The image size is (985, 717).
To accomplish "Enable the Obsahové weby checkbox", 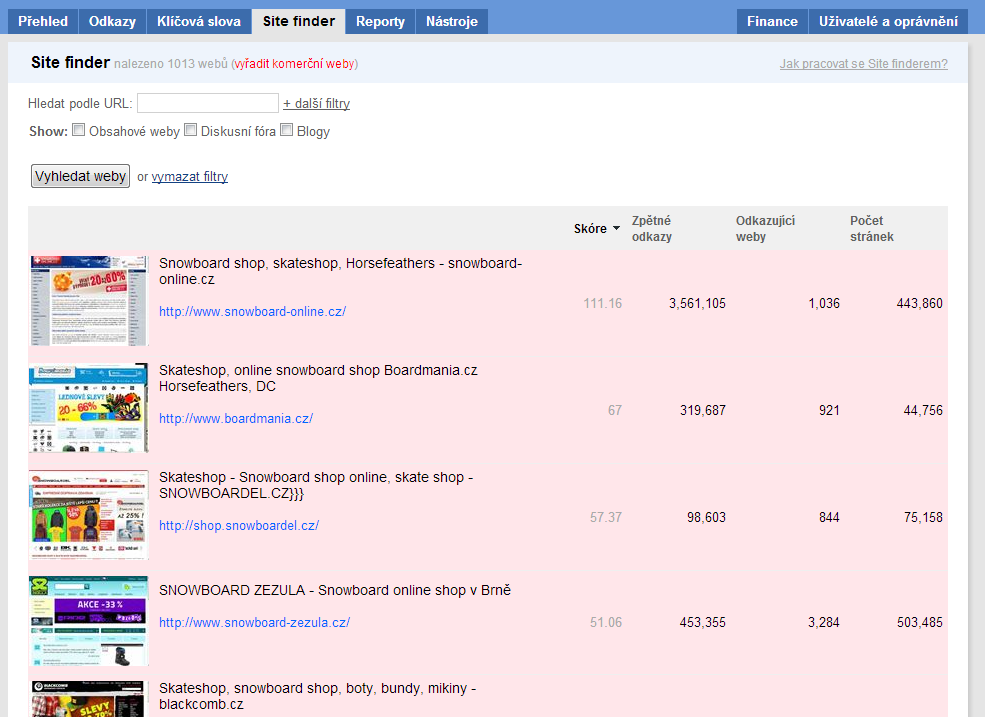I will (79, 130).
